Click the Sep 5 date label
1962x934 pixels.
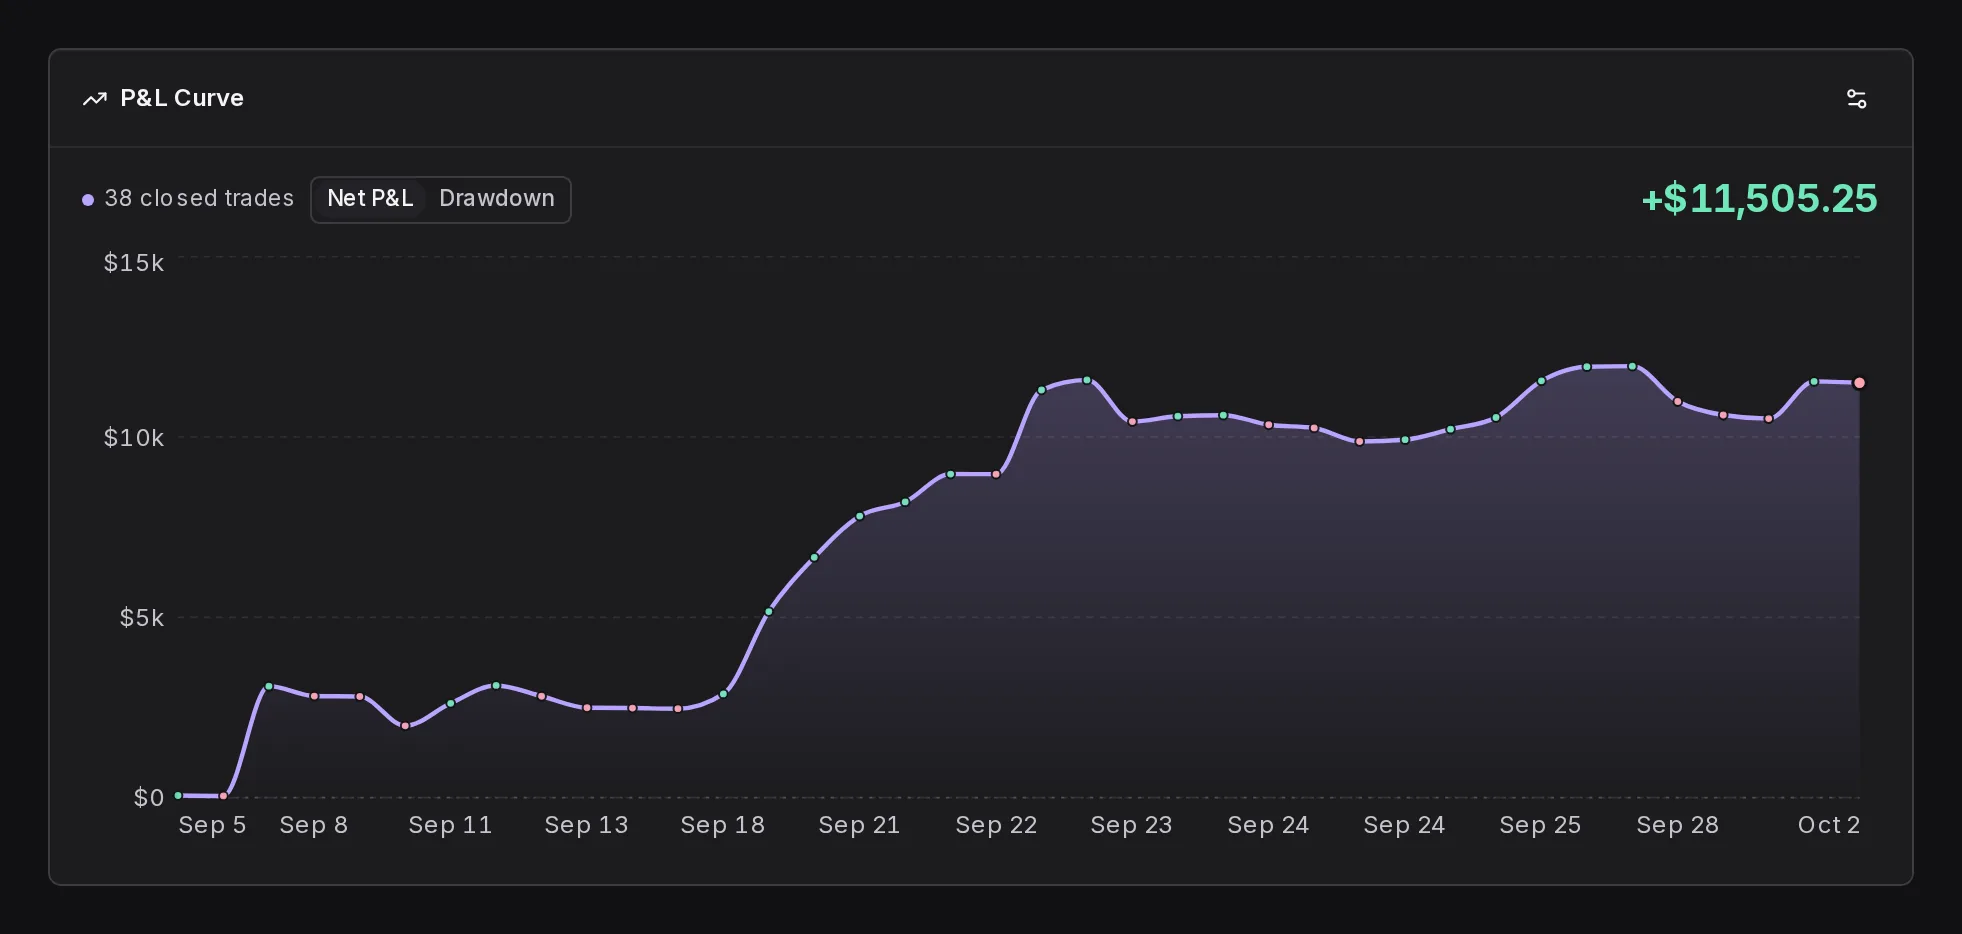point(212,825)
